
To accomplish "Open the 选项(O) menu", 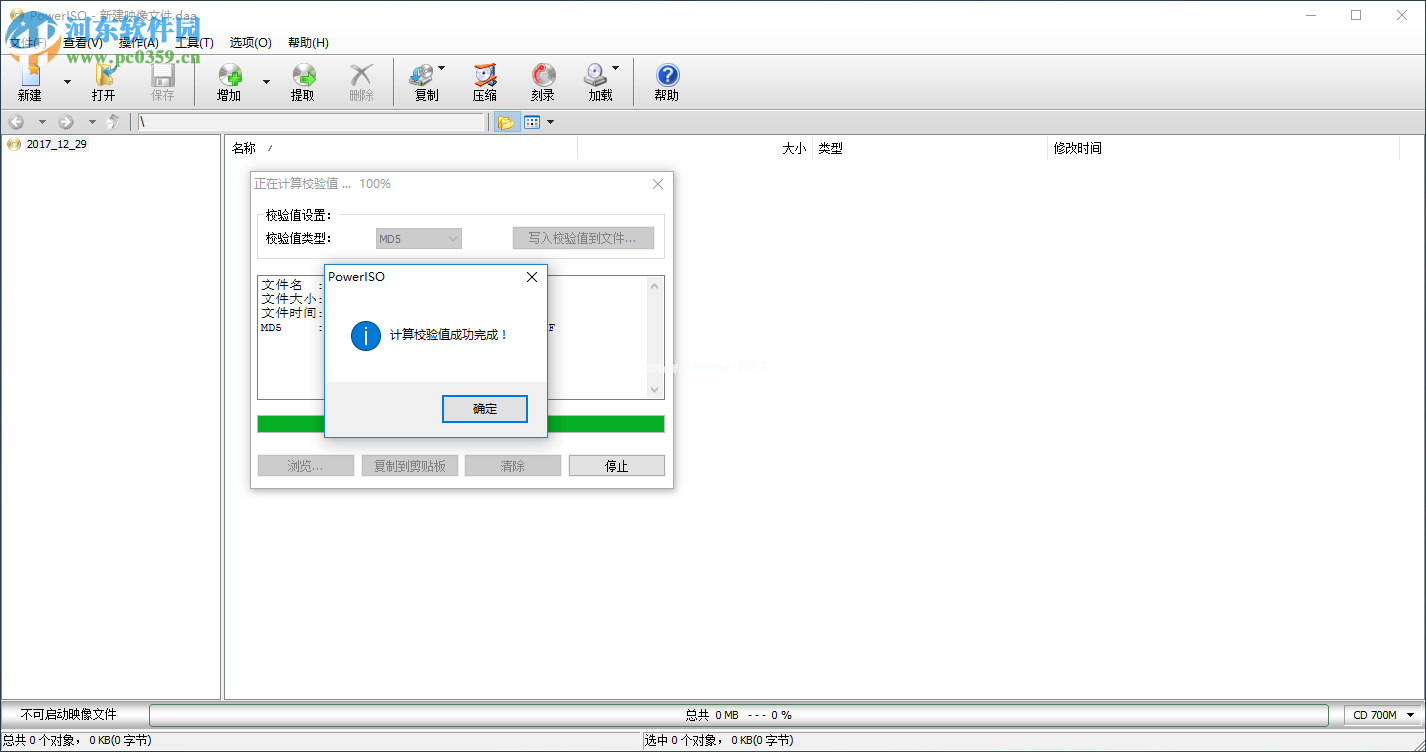I will pyautogui.click(x=250, y=43).
